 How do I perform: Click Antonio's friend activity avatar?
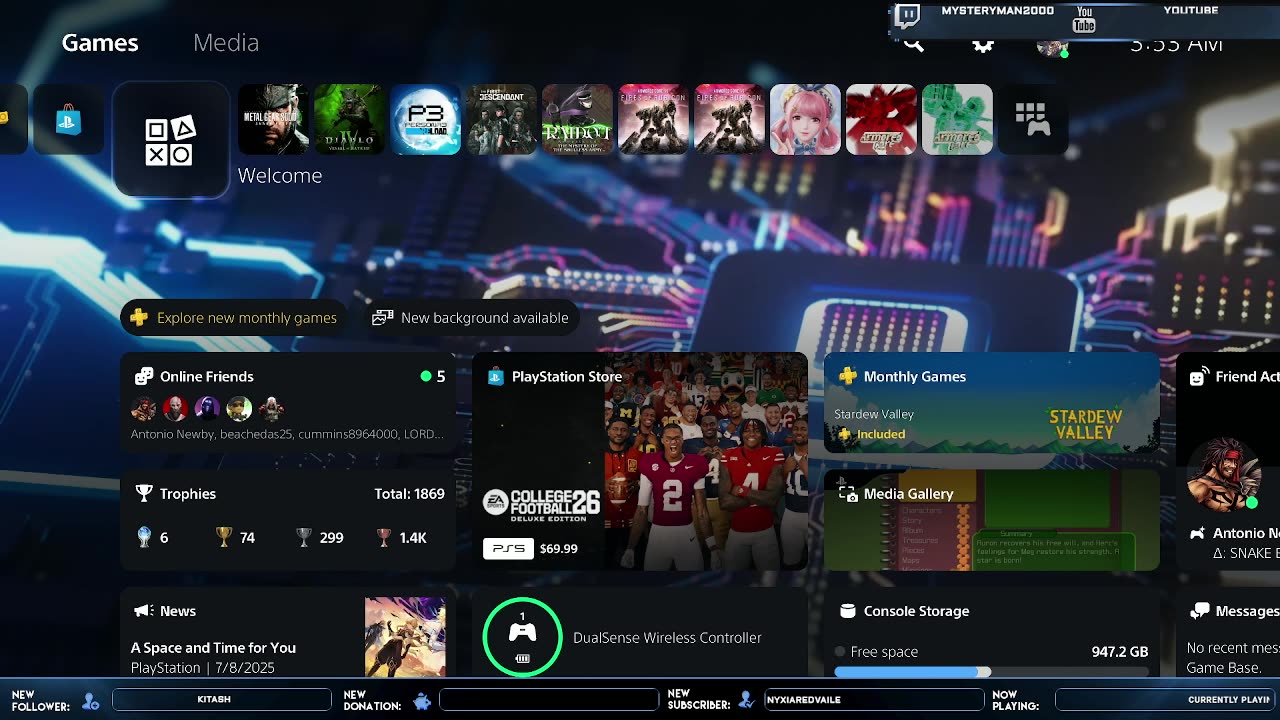click(x=1222, y=475)
